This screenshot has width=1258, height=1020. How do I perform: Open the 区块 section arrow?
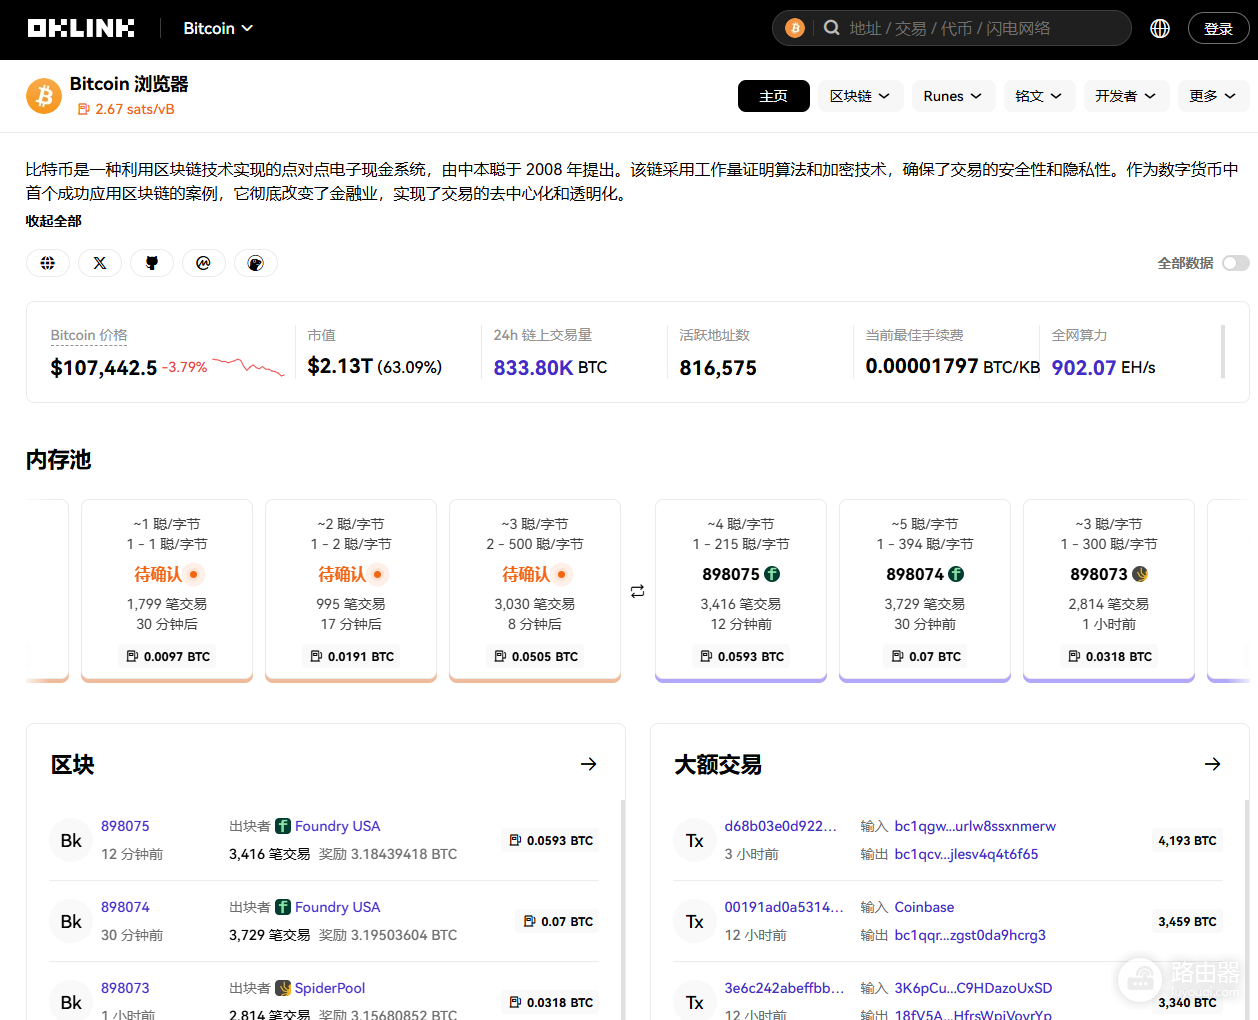589,764
